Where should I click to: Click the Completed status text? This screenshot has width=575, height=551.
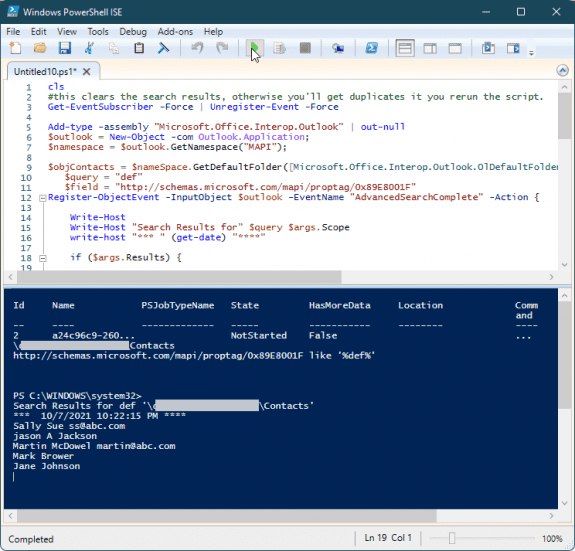[x=31, y=539]
